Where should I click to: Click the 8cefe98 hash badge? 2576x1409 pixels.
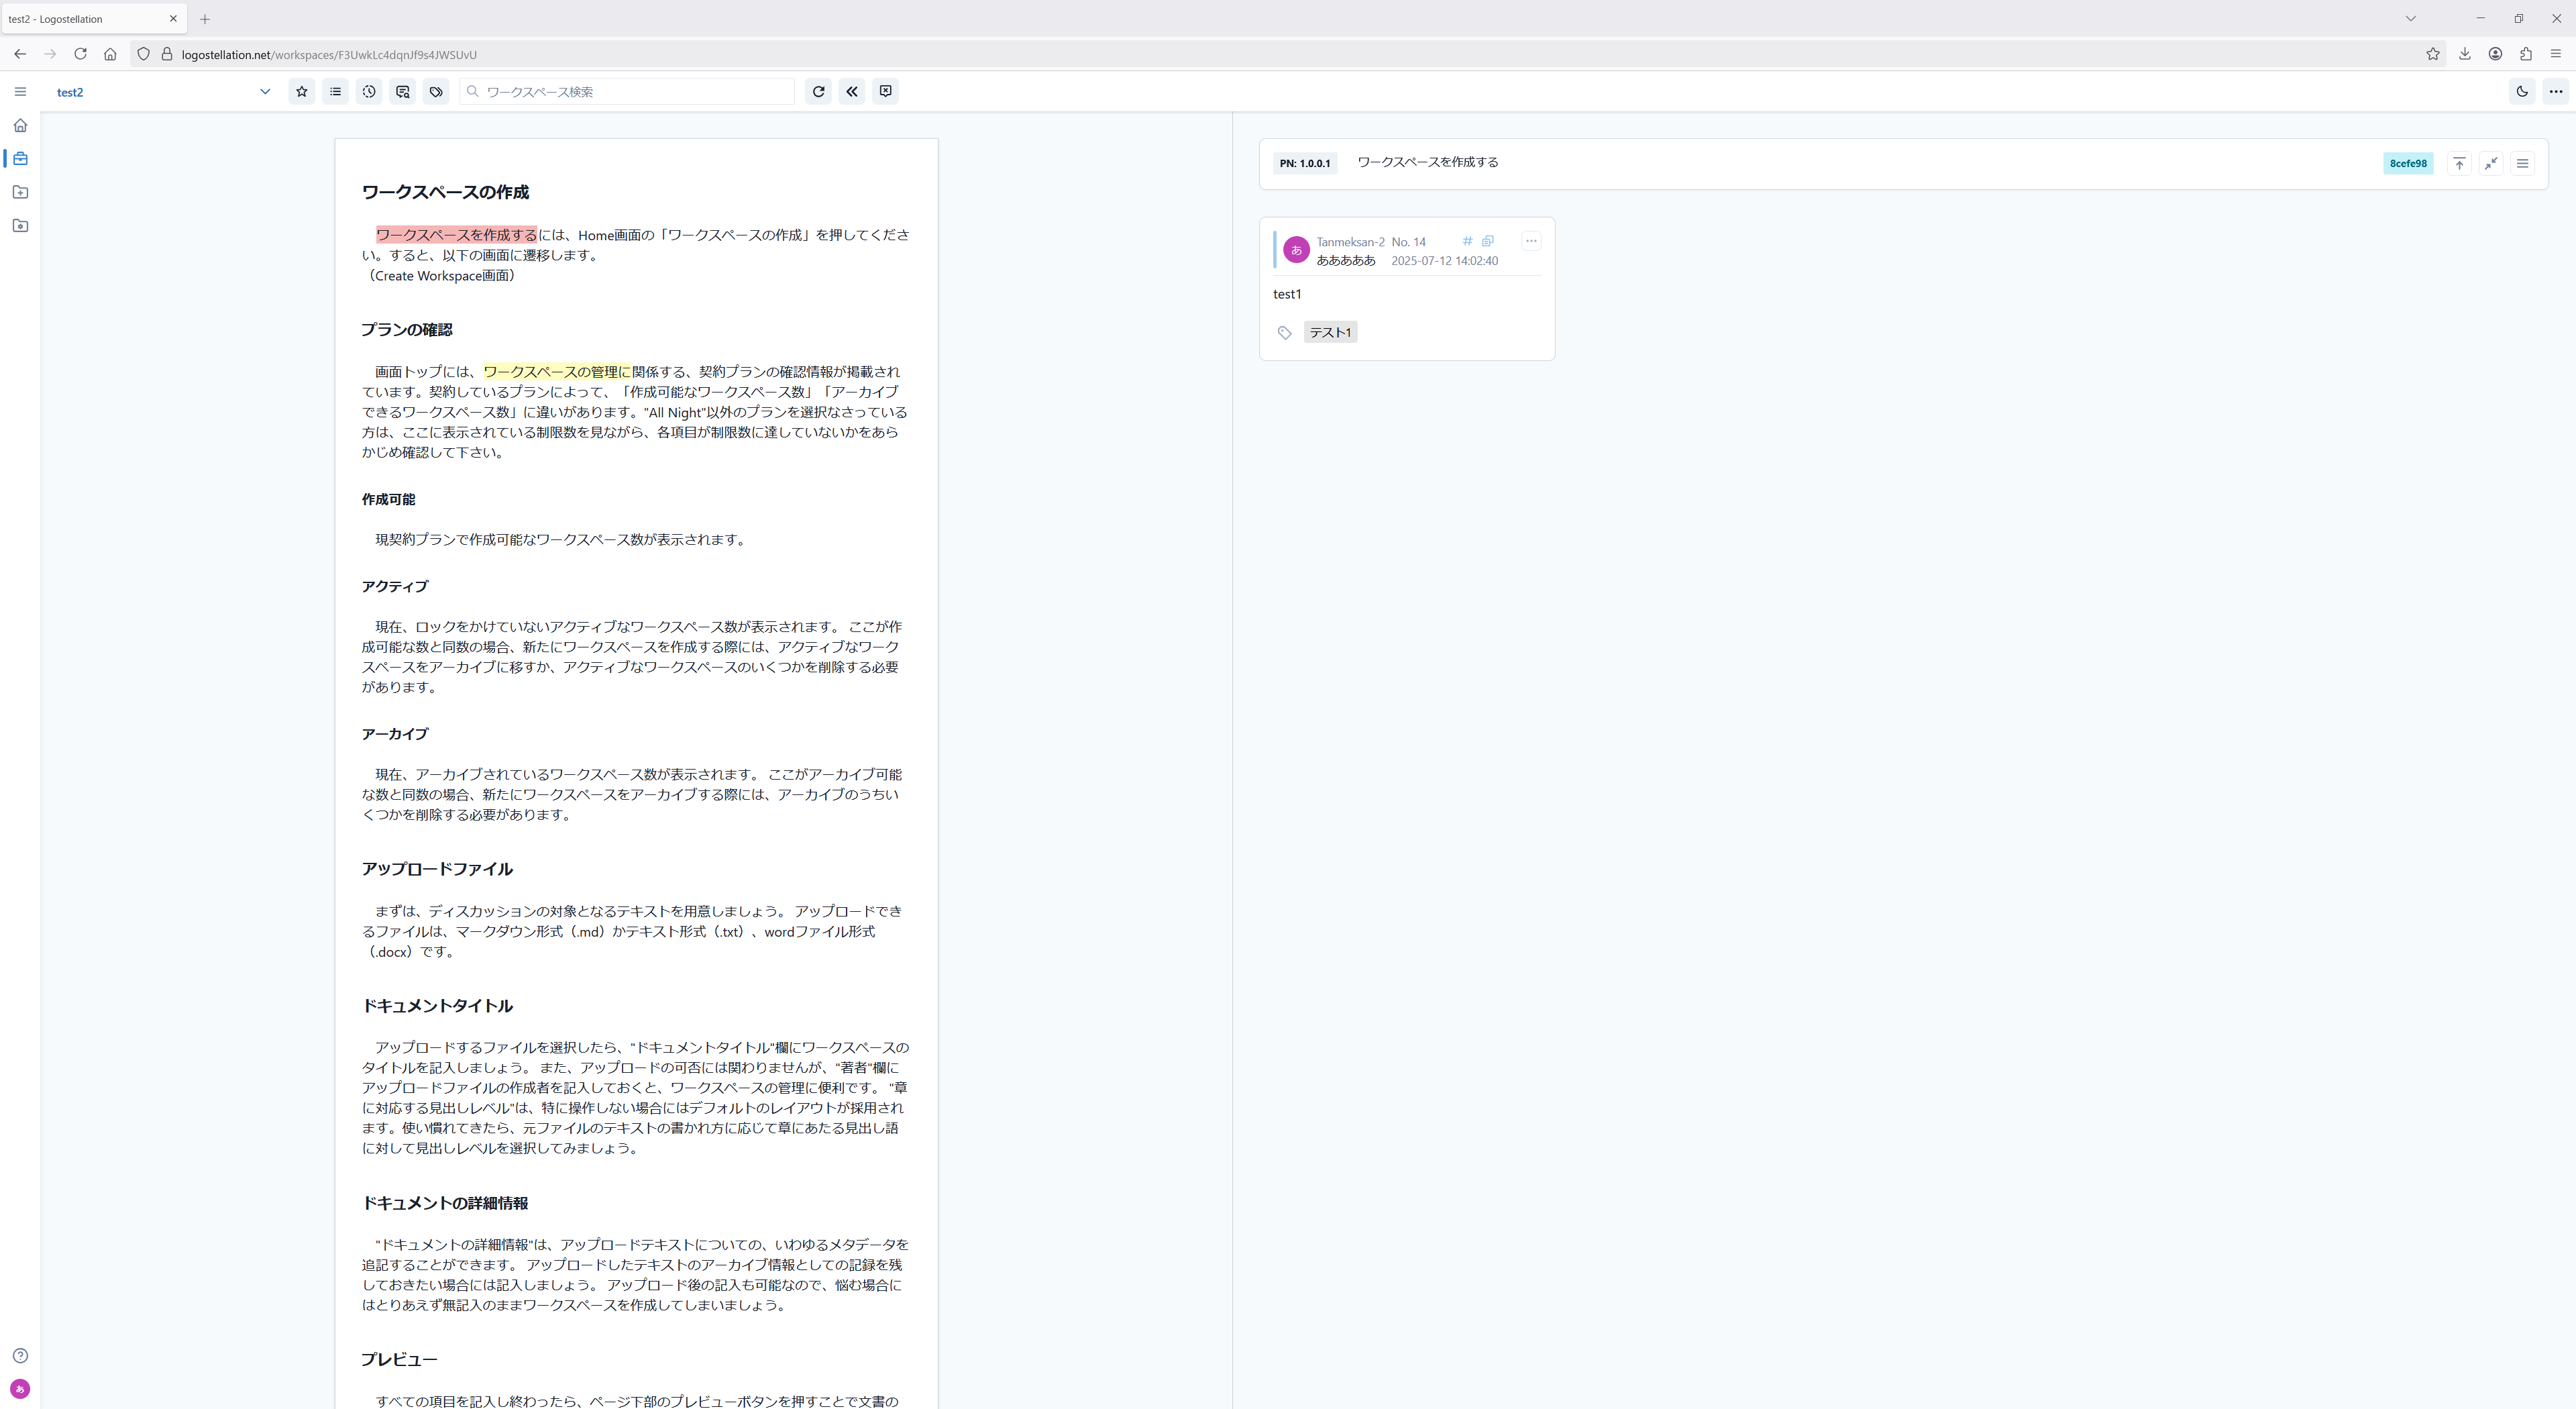[2408, 163]
